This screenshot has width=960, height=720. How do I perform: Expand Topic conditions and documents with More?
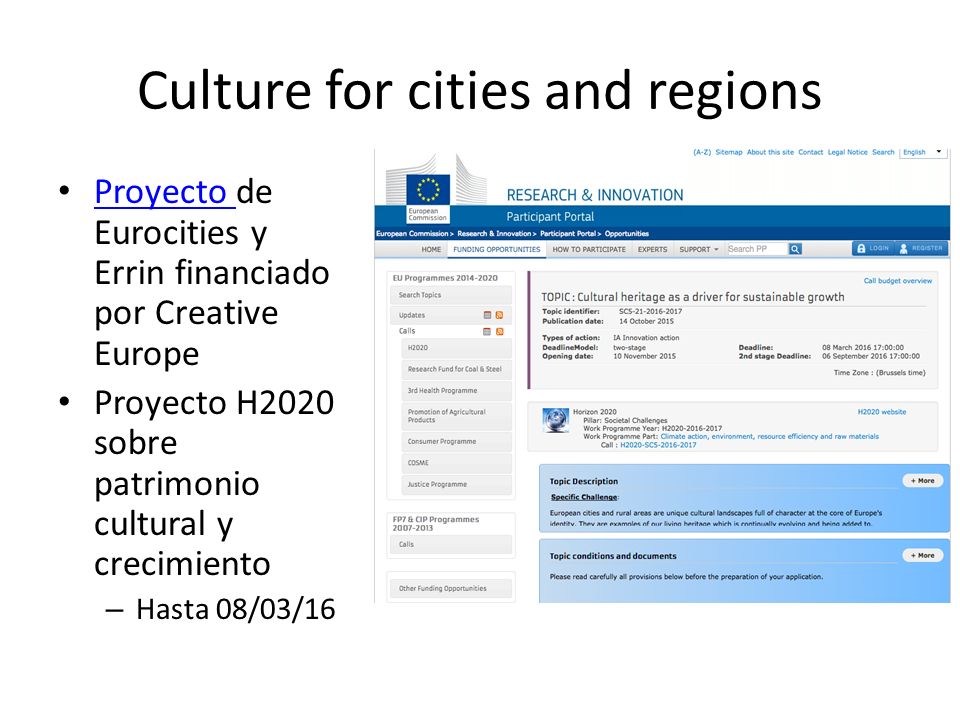coord(923,555)
